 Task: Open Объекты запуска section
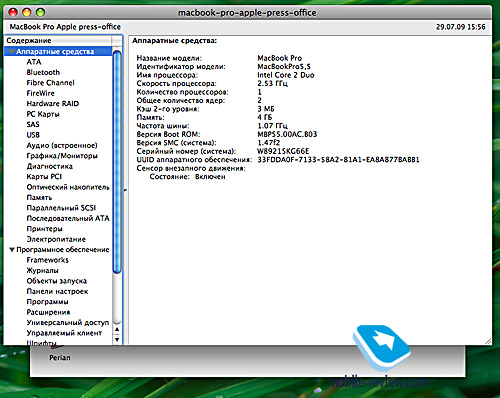57,281
